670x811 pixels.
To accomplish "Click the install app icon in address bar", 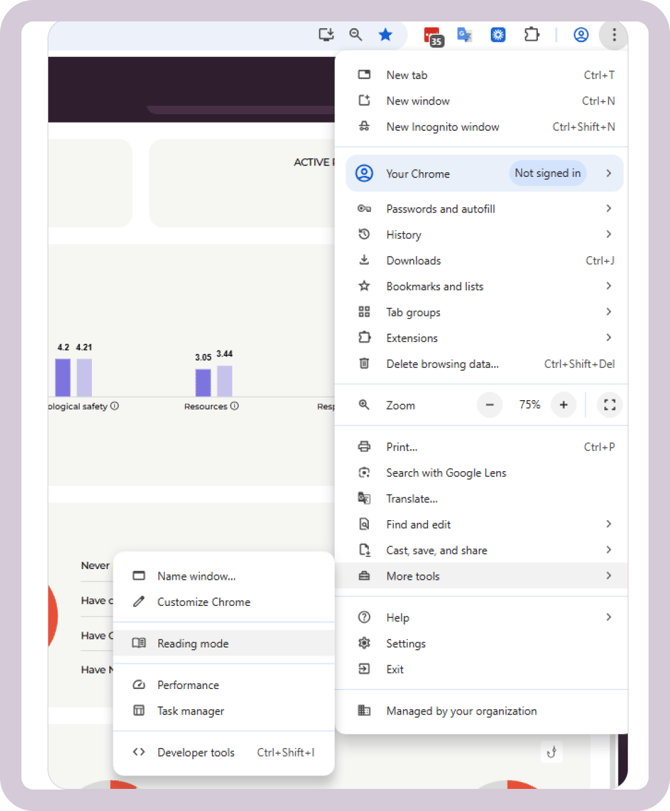I will 326,35.
